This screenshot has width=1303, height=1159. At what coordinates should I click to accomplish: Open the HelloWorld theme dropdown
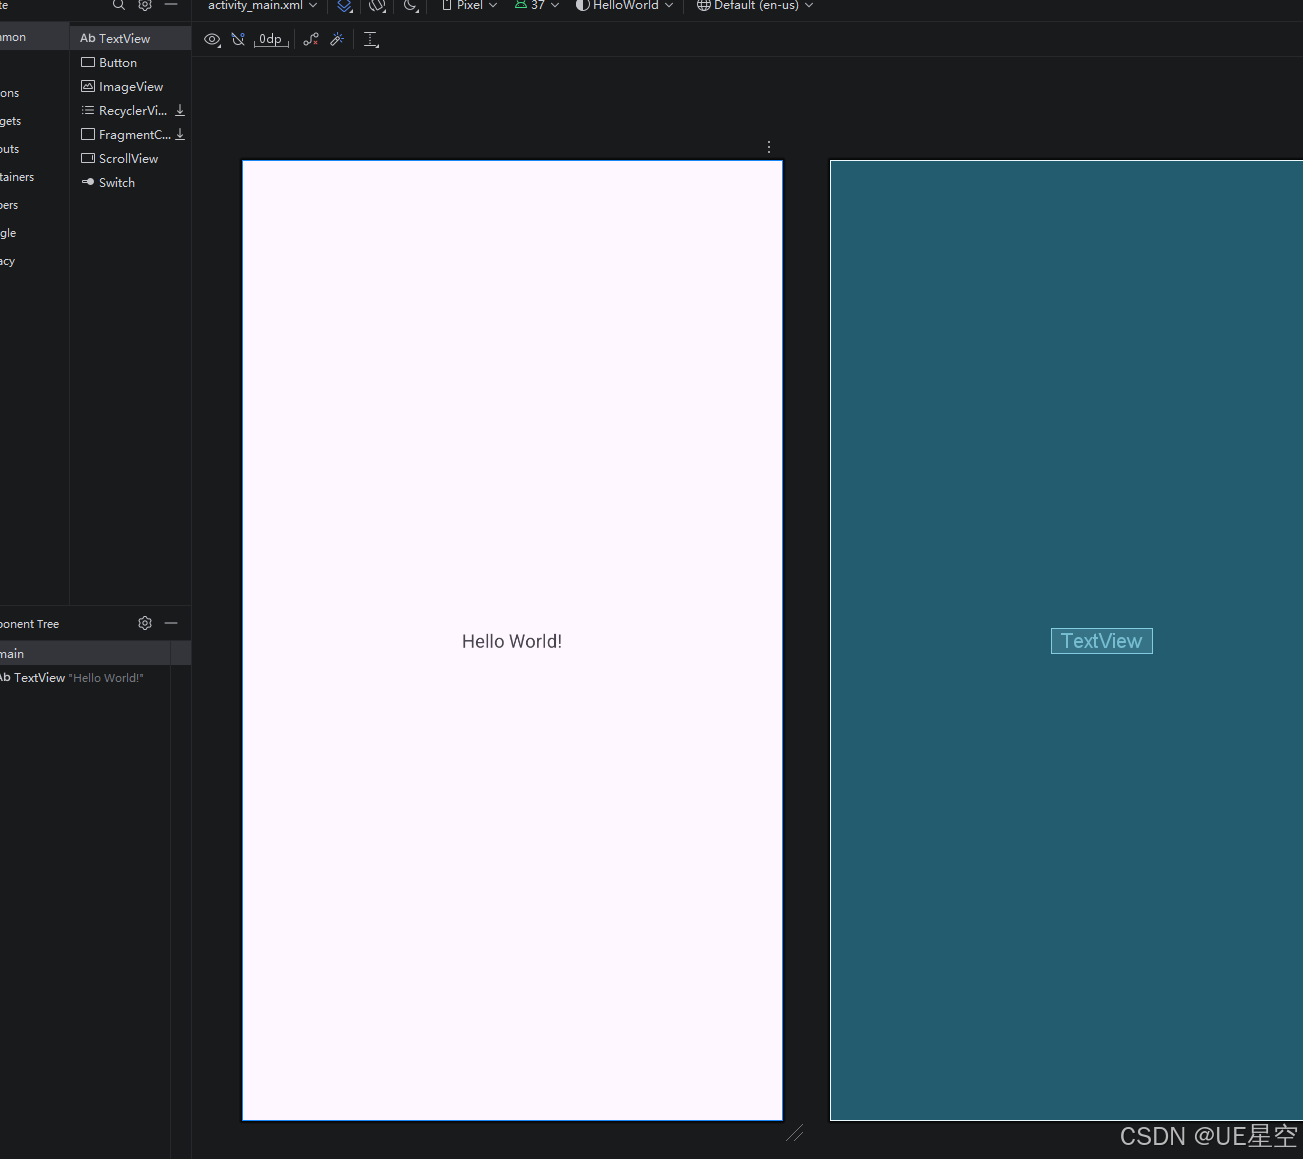[624, 5]
